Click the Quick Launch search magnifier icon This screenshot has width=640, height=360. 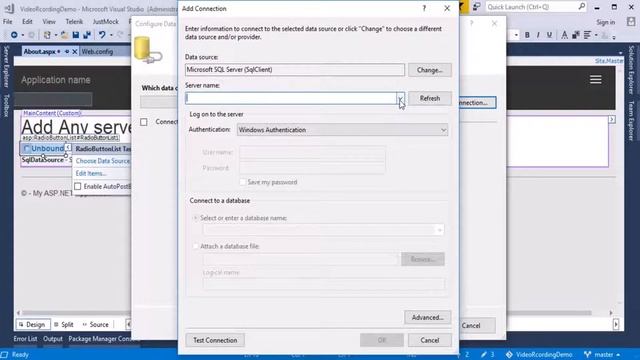[x=582, y=7]
